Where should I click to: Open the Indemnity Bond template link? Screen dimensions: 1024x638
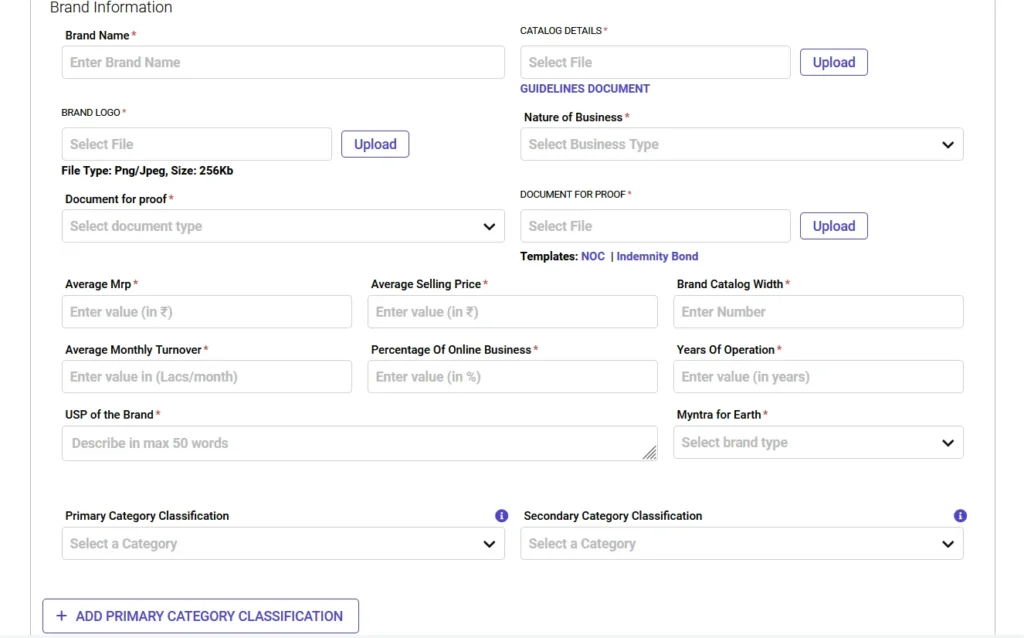pyautogui.click(x=657, y=257)
